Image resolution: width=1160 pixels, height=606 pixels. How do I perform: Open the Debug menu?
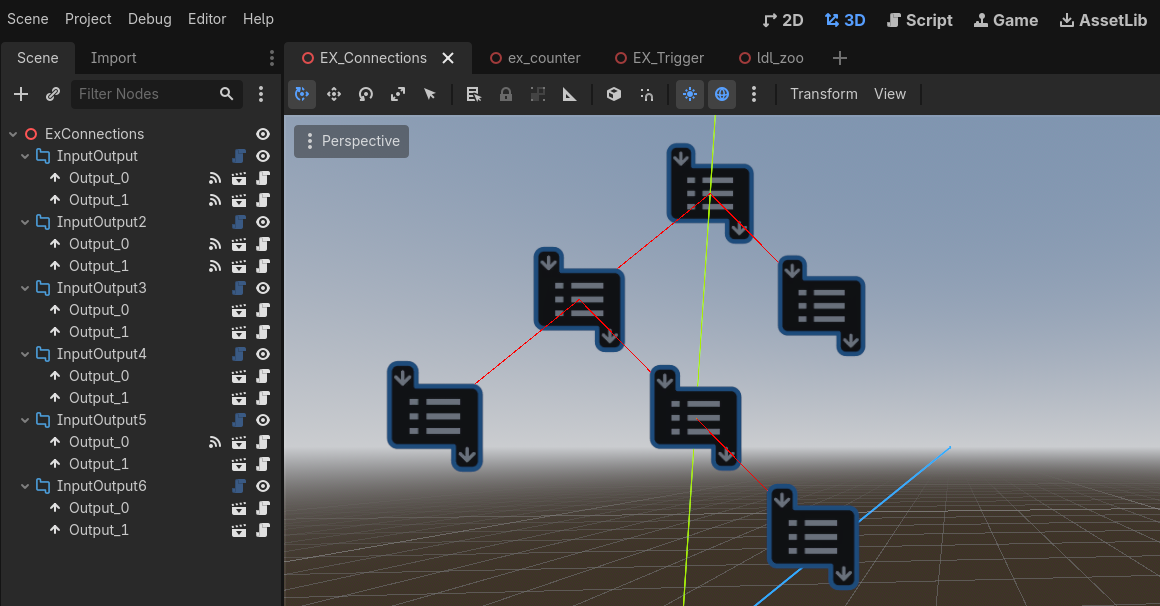point(149,19)
